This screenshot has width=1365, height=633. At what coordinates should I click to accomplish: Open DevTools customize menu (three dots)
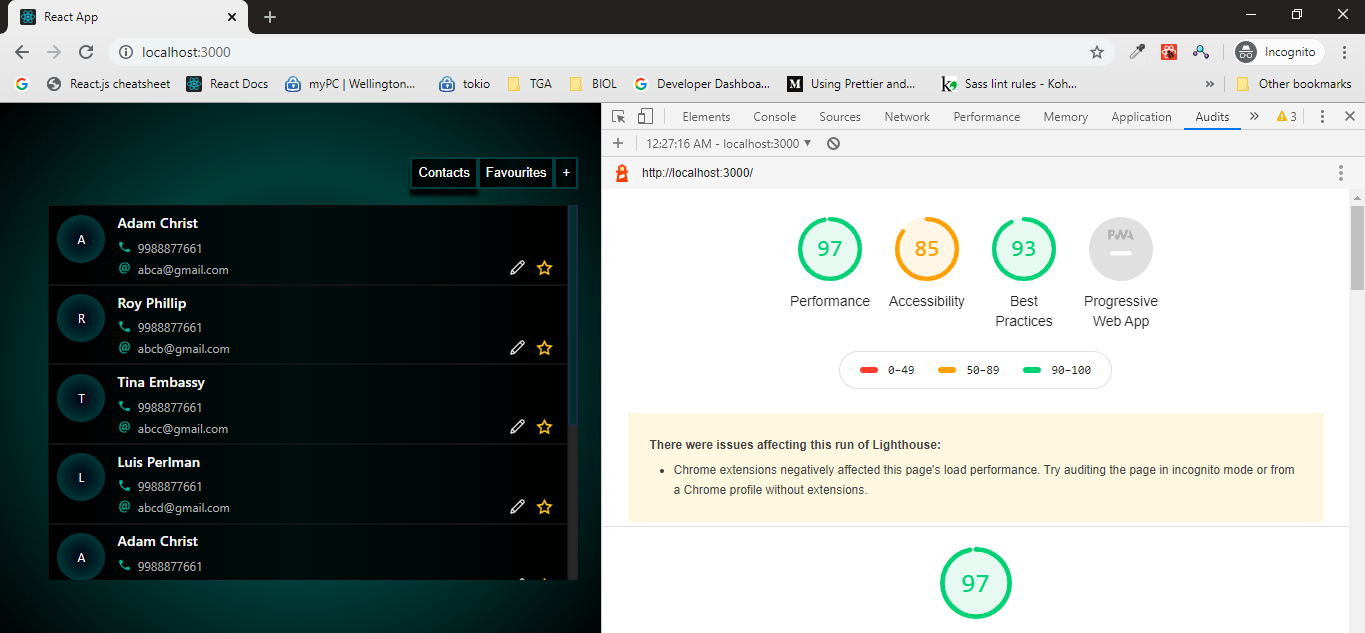pyautogui.click(x=1322, y=117)
